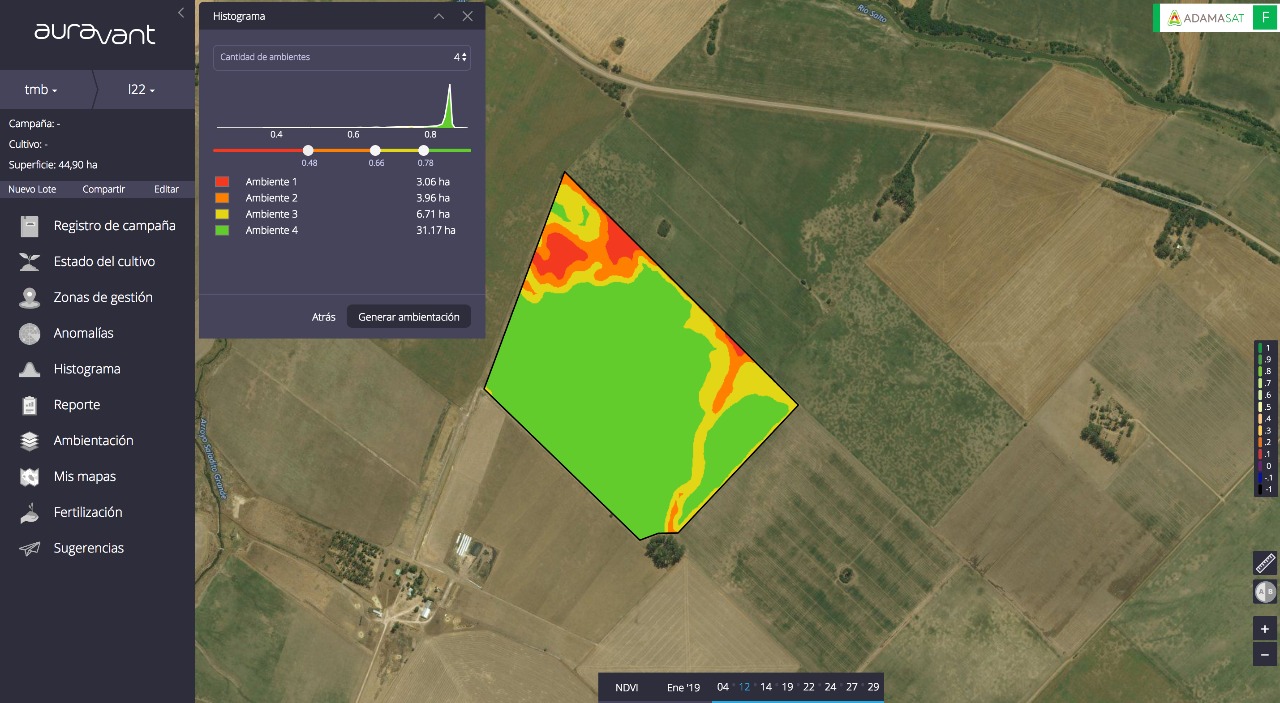Open the l22 field dropdown

point(141,90)
